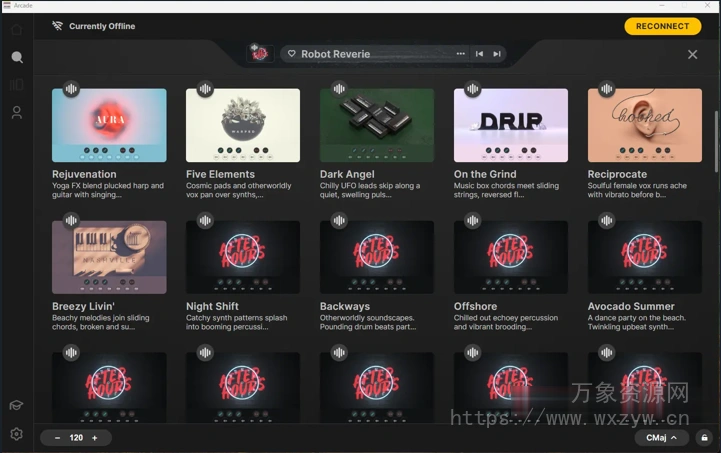Open the user profile icon

point(16,113)
